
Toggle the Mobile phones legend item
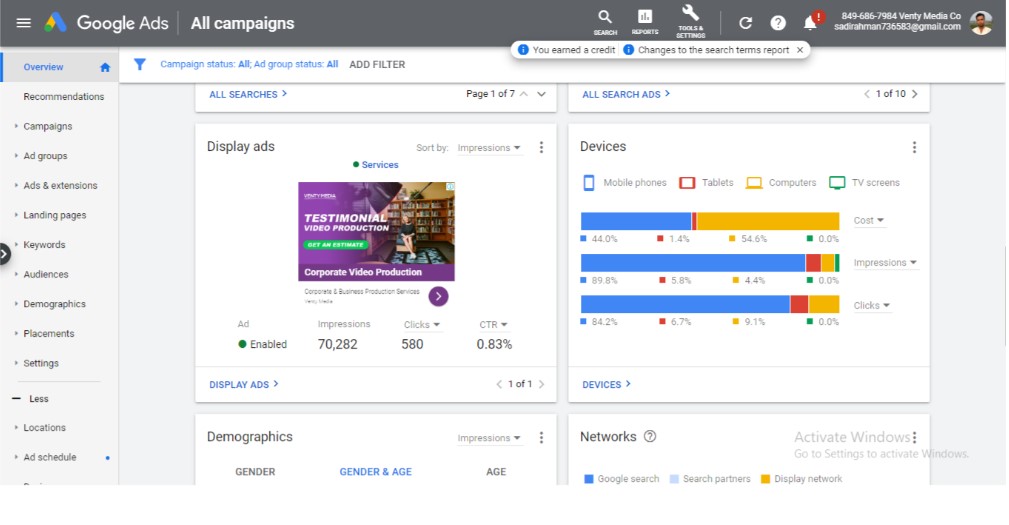625,183
